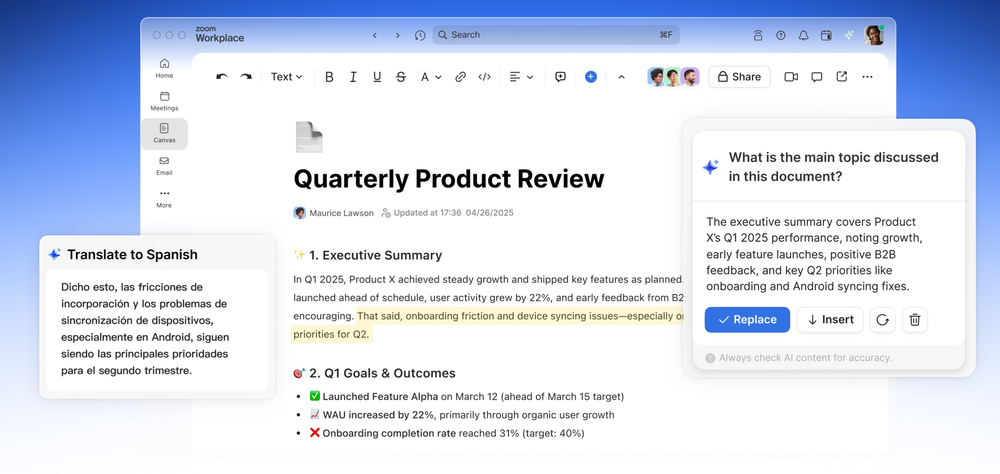Open the text color dropdown
Image resolution: width=1000 pixels, height=474 pixels.
tap(430, 77)
